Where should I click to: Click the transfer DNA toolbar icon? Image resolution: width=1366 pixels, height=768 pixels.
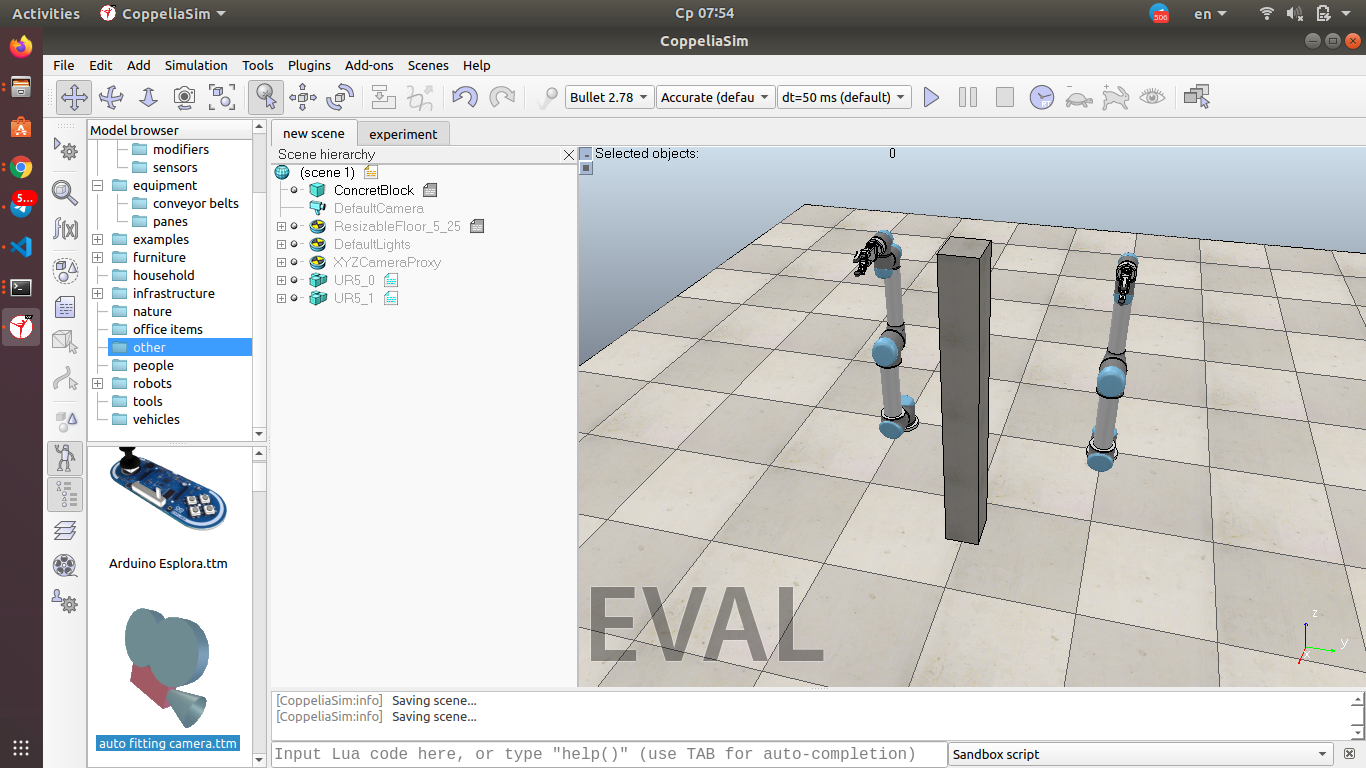click(x=421, y=97)
